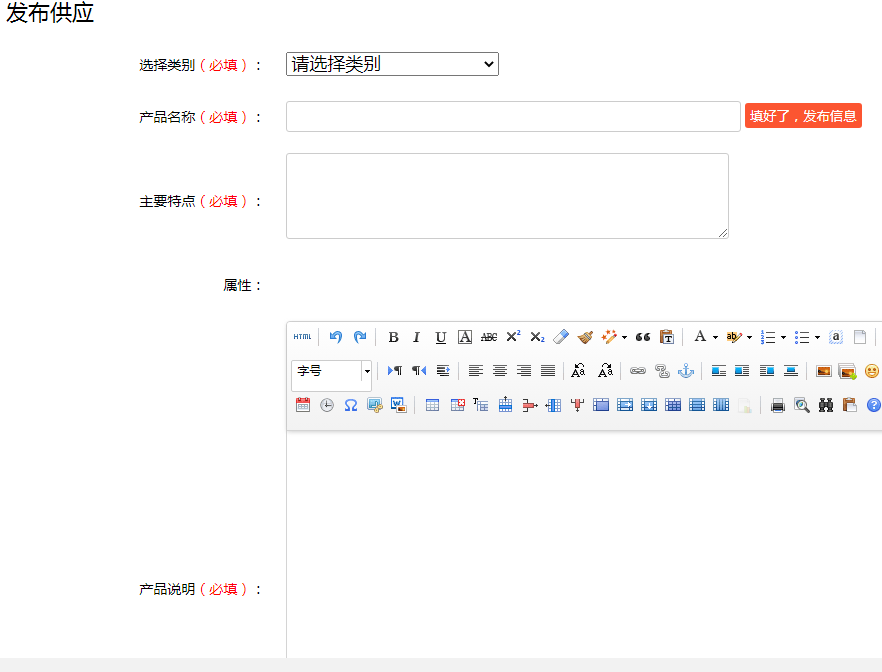The width and height of the screenshot is (882, 672).
Task: Click the printer icon to print
Action: coord(777,405)
